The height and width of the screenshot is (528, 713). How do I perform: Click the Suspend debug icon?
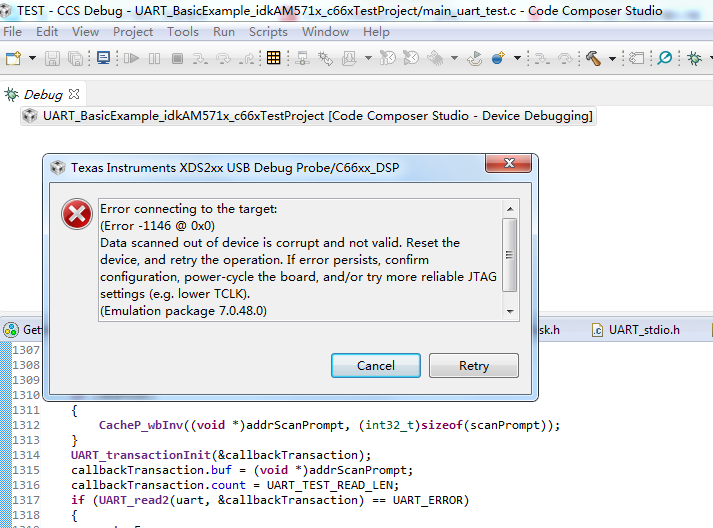point(155,58)
